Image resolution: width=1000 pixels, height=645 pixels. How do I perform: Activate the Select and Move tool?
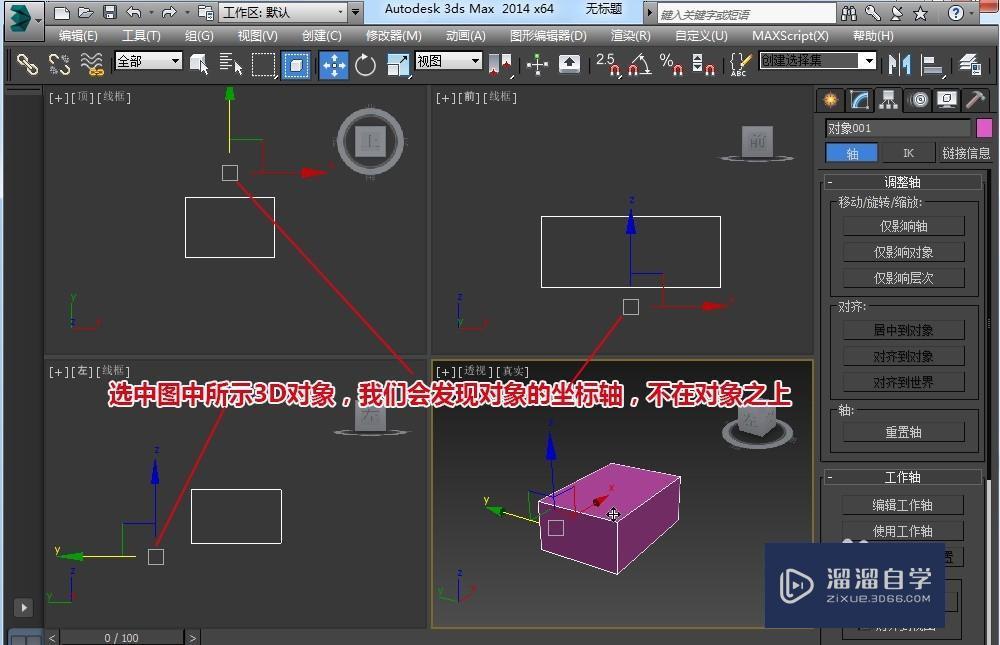click(334, 65)
